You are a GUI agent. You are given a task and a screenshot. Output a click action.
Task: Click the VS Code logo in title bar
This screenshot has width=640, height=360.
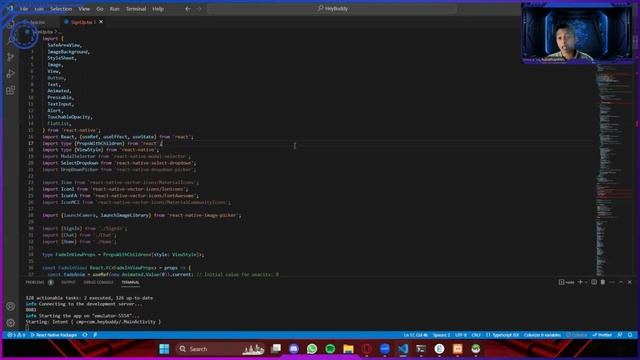(x=10, y=9)
